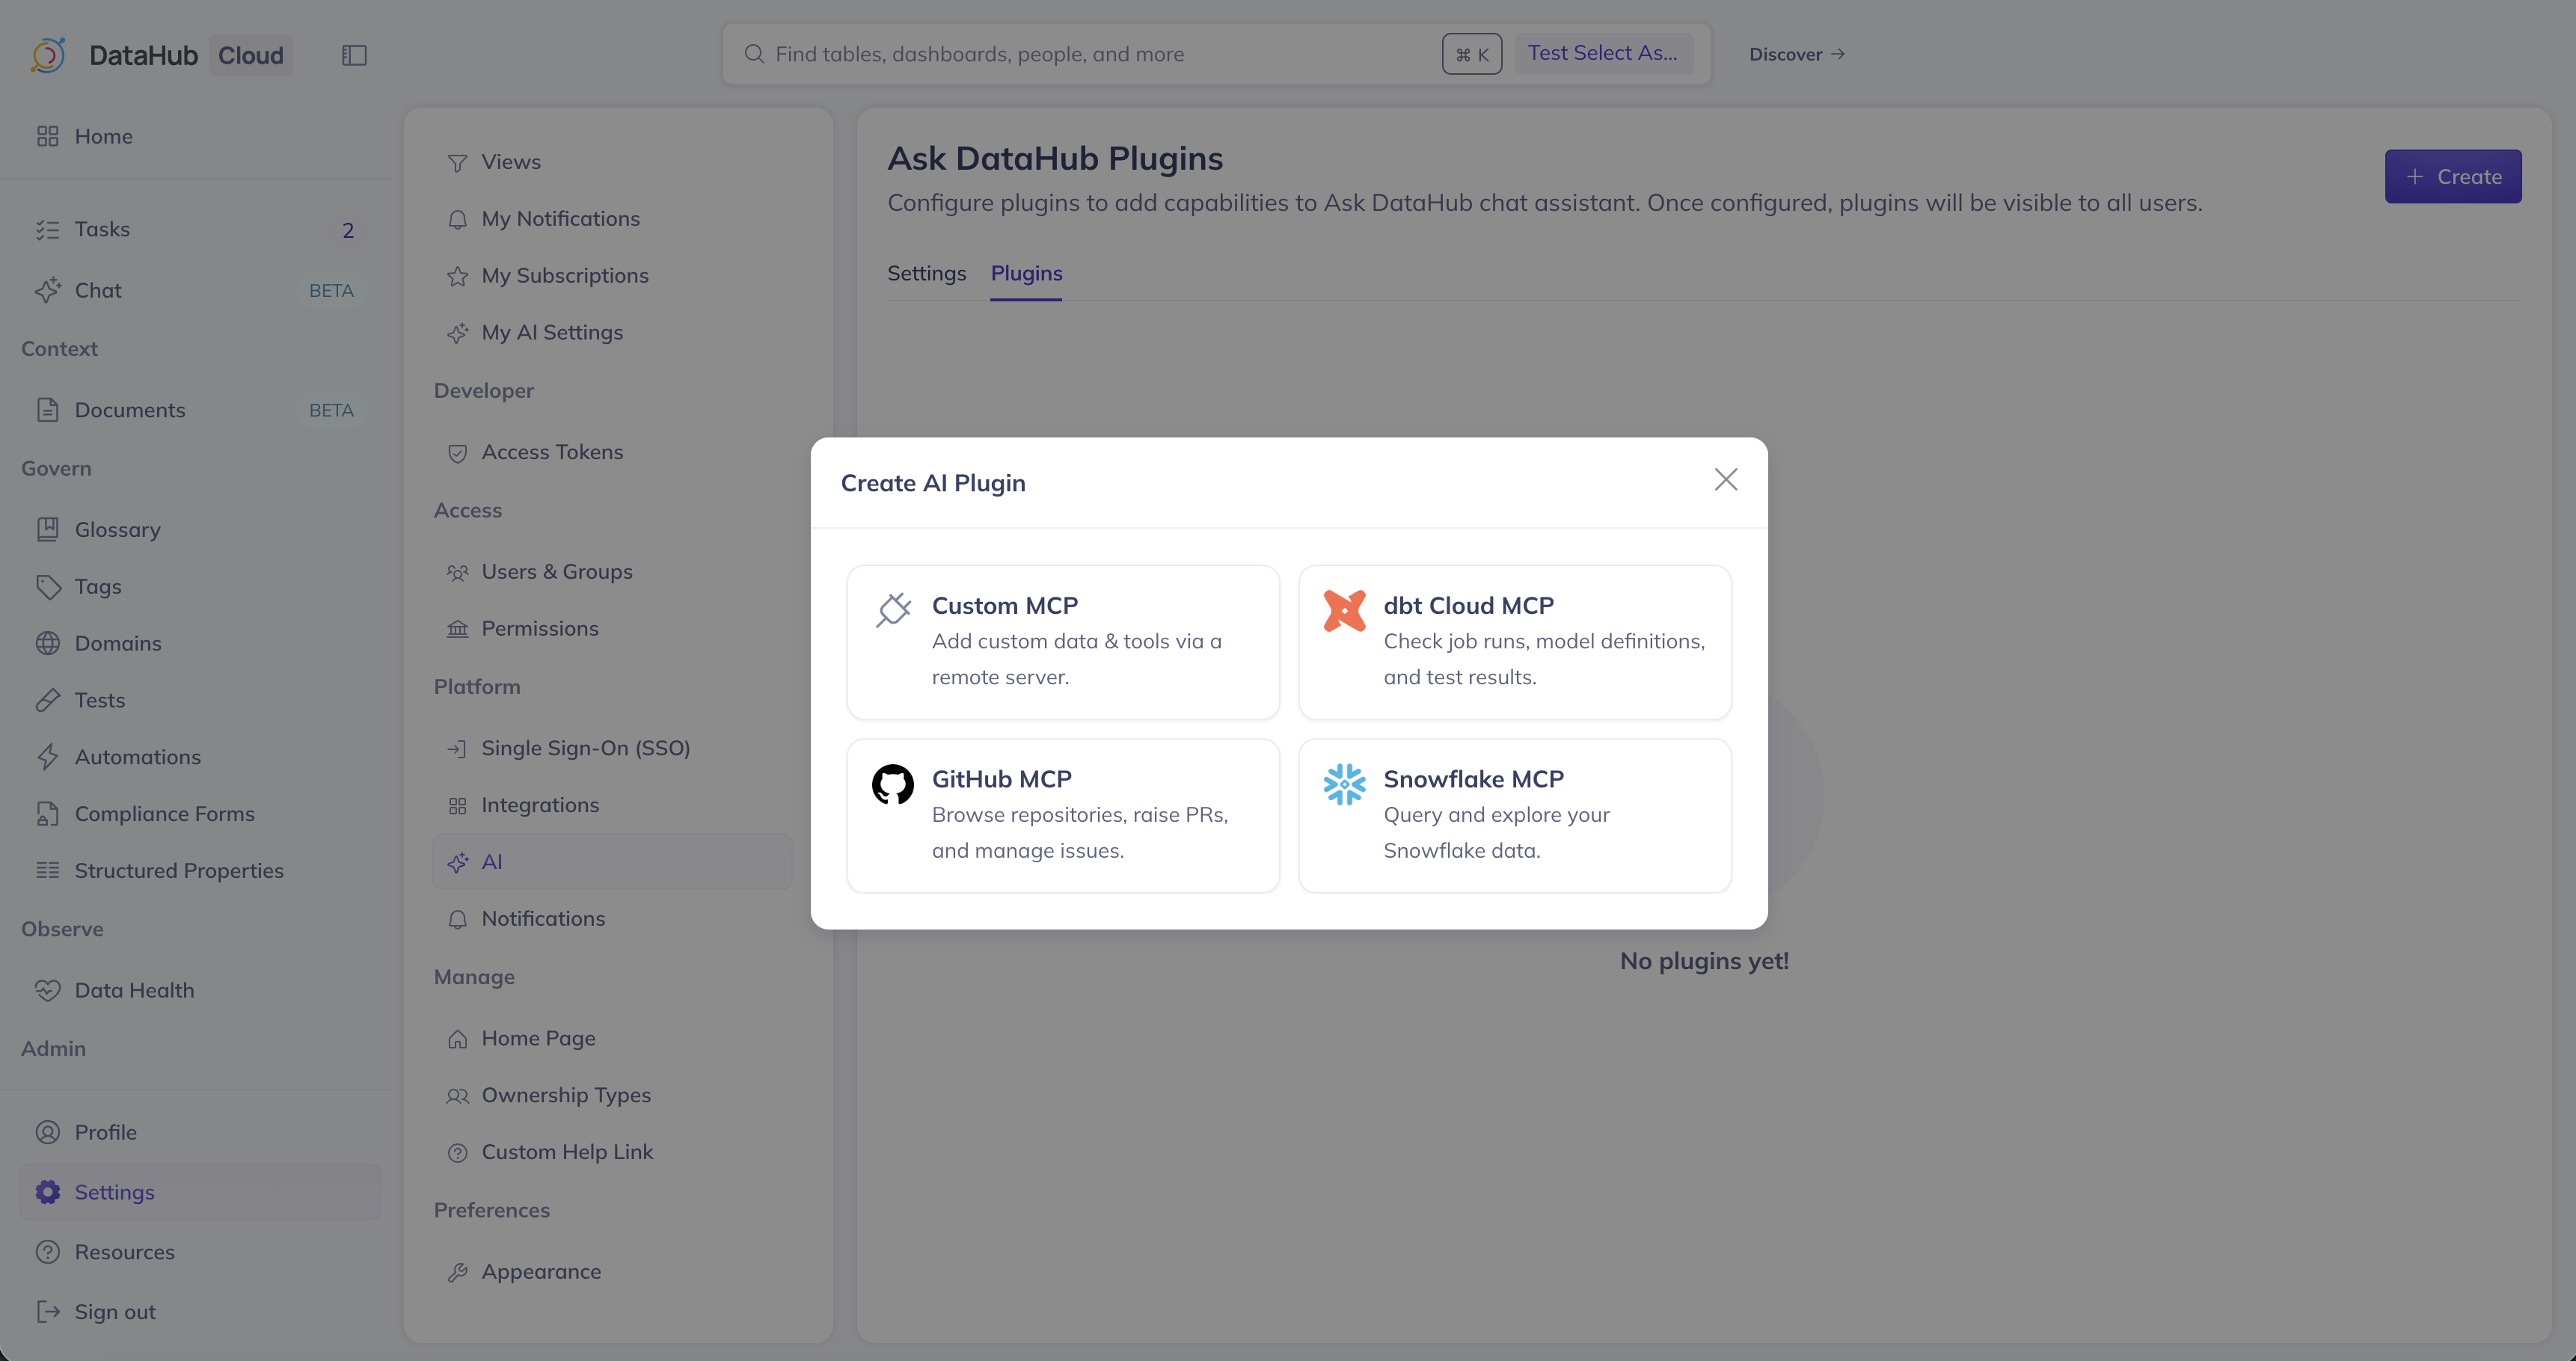The width and height of the screenshot is (2576, 1361).
Task: Click the Chat sparkle icon
Action: (48, 290)
